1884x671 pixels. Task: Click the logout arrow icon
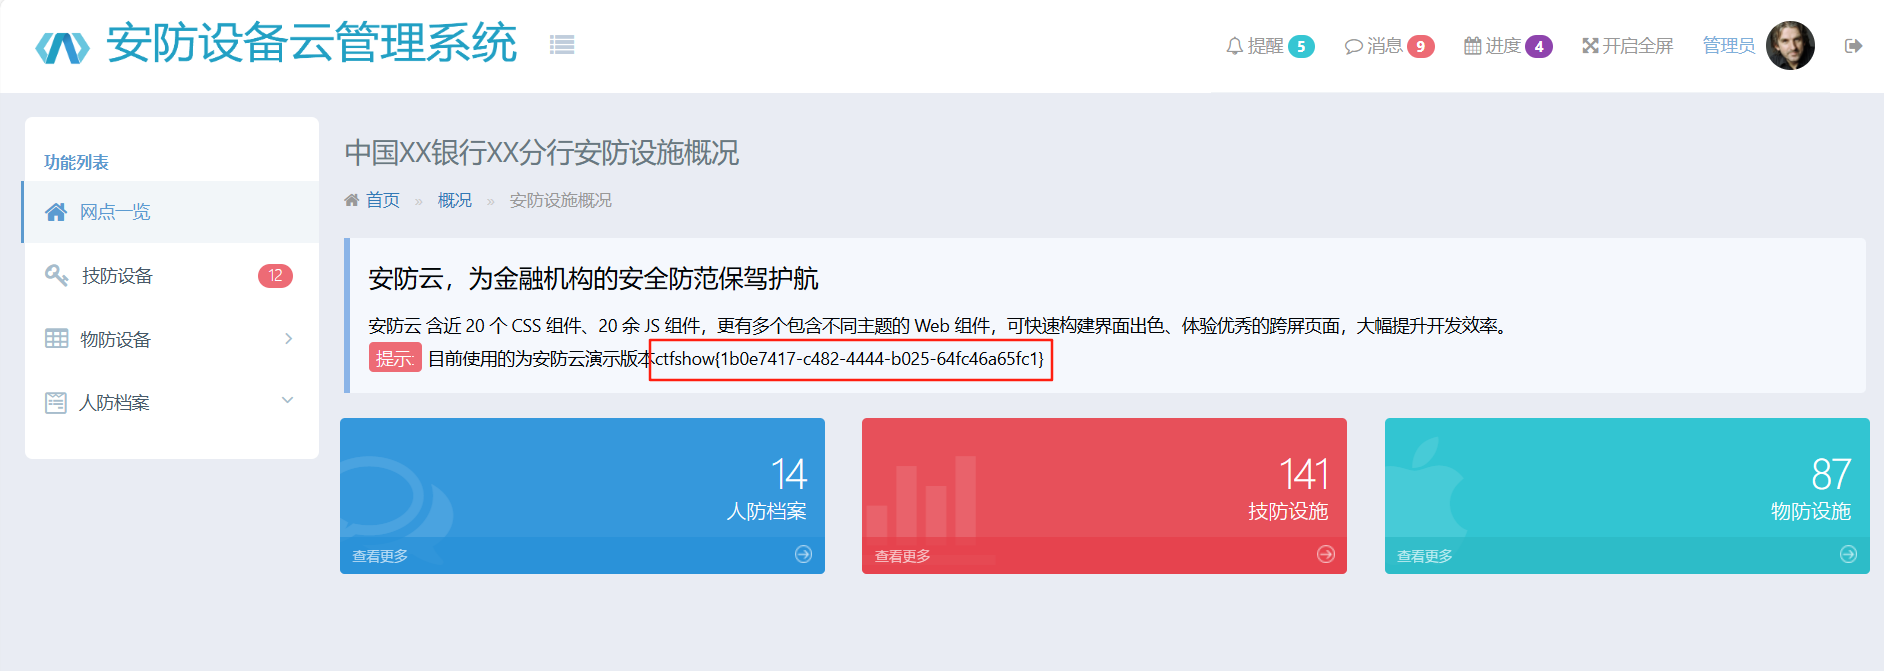[x=1854, y=46]
